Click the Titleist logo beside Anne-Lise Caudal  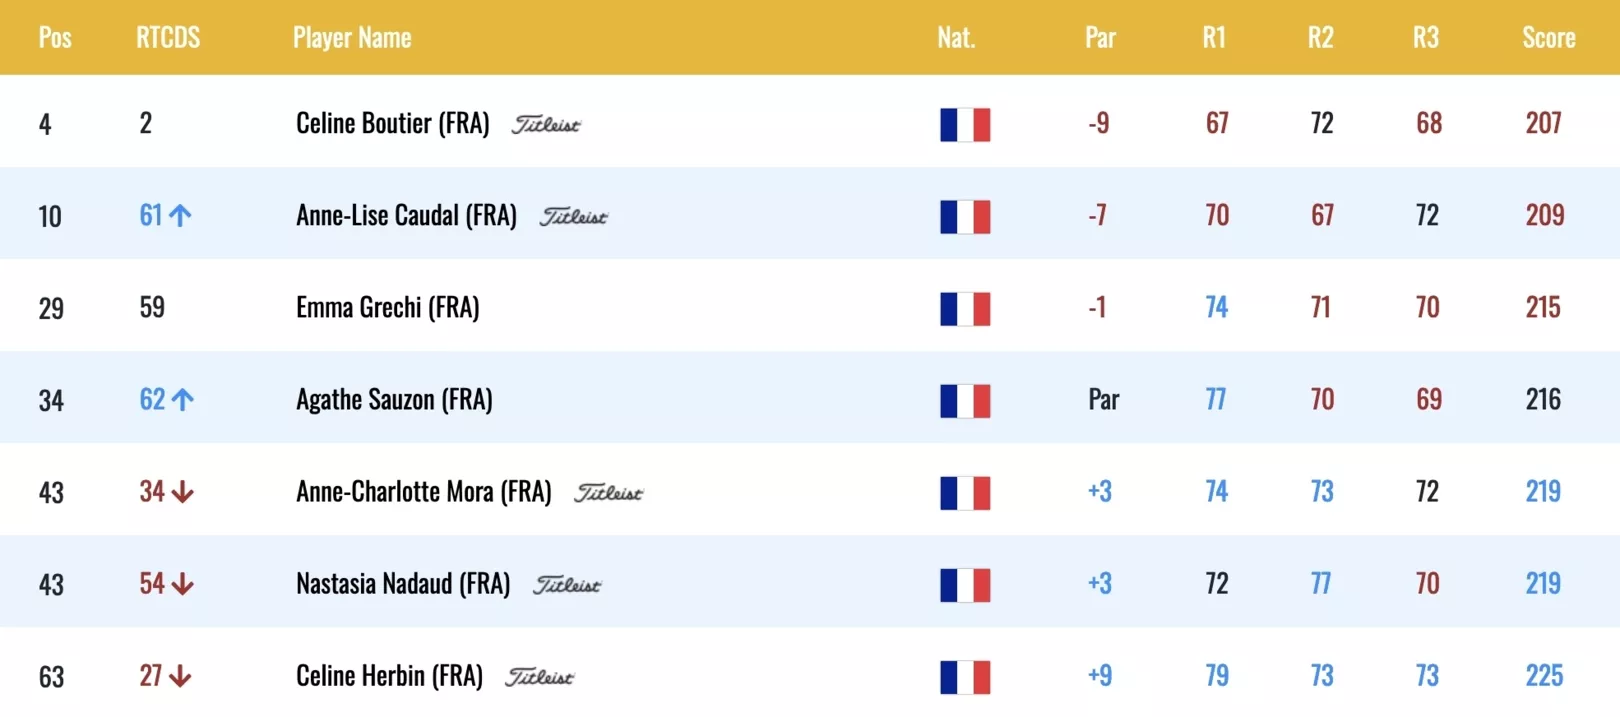pos(574,216)
